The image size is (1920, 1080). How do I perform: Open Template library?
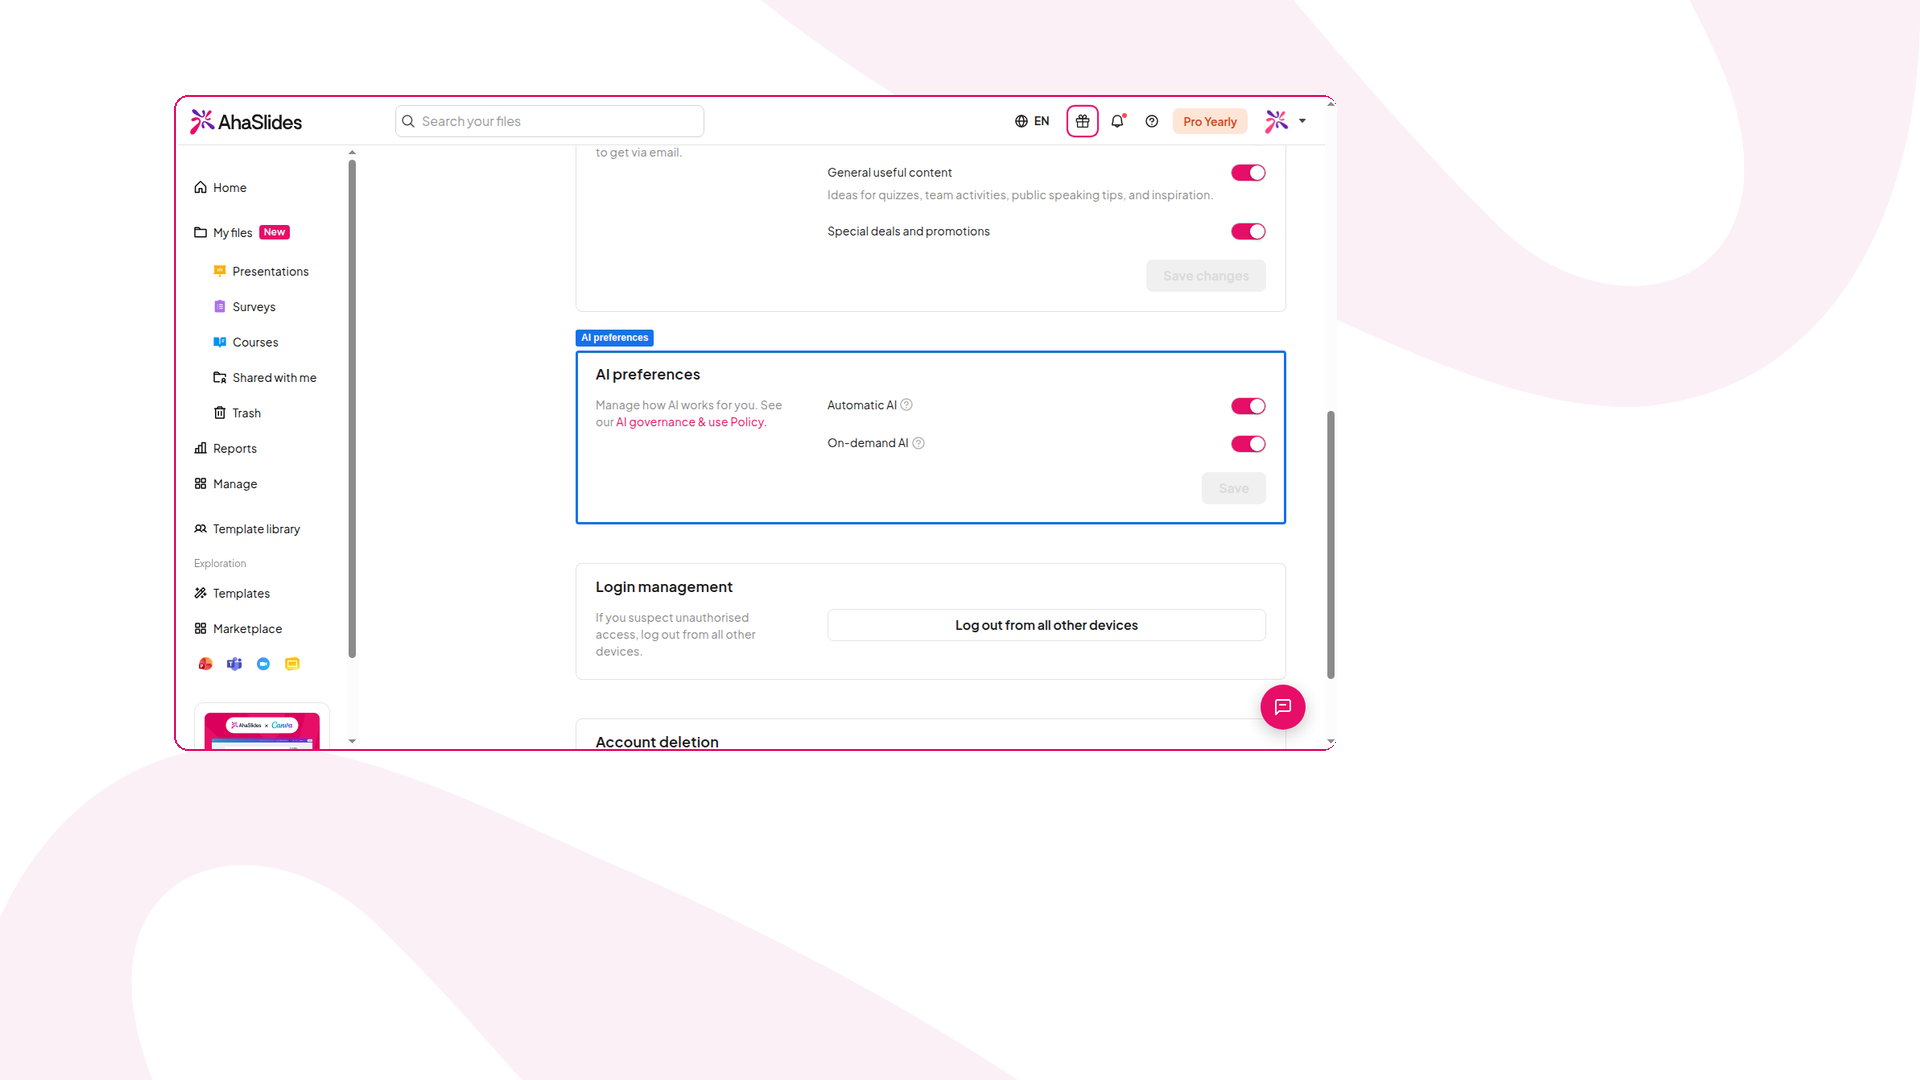(x=247, y=529)
